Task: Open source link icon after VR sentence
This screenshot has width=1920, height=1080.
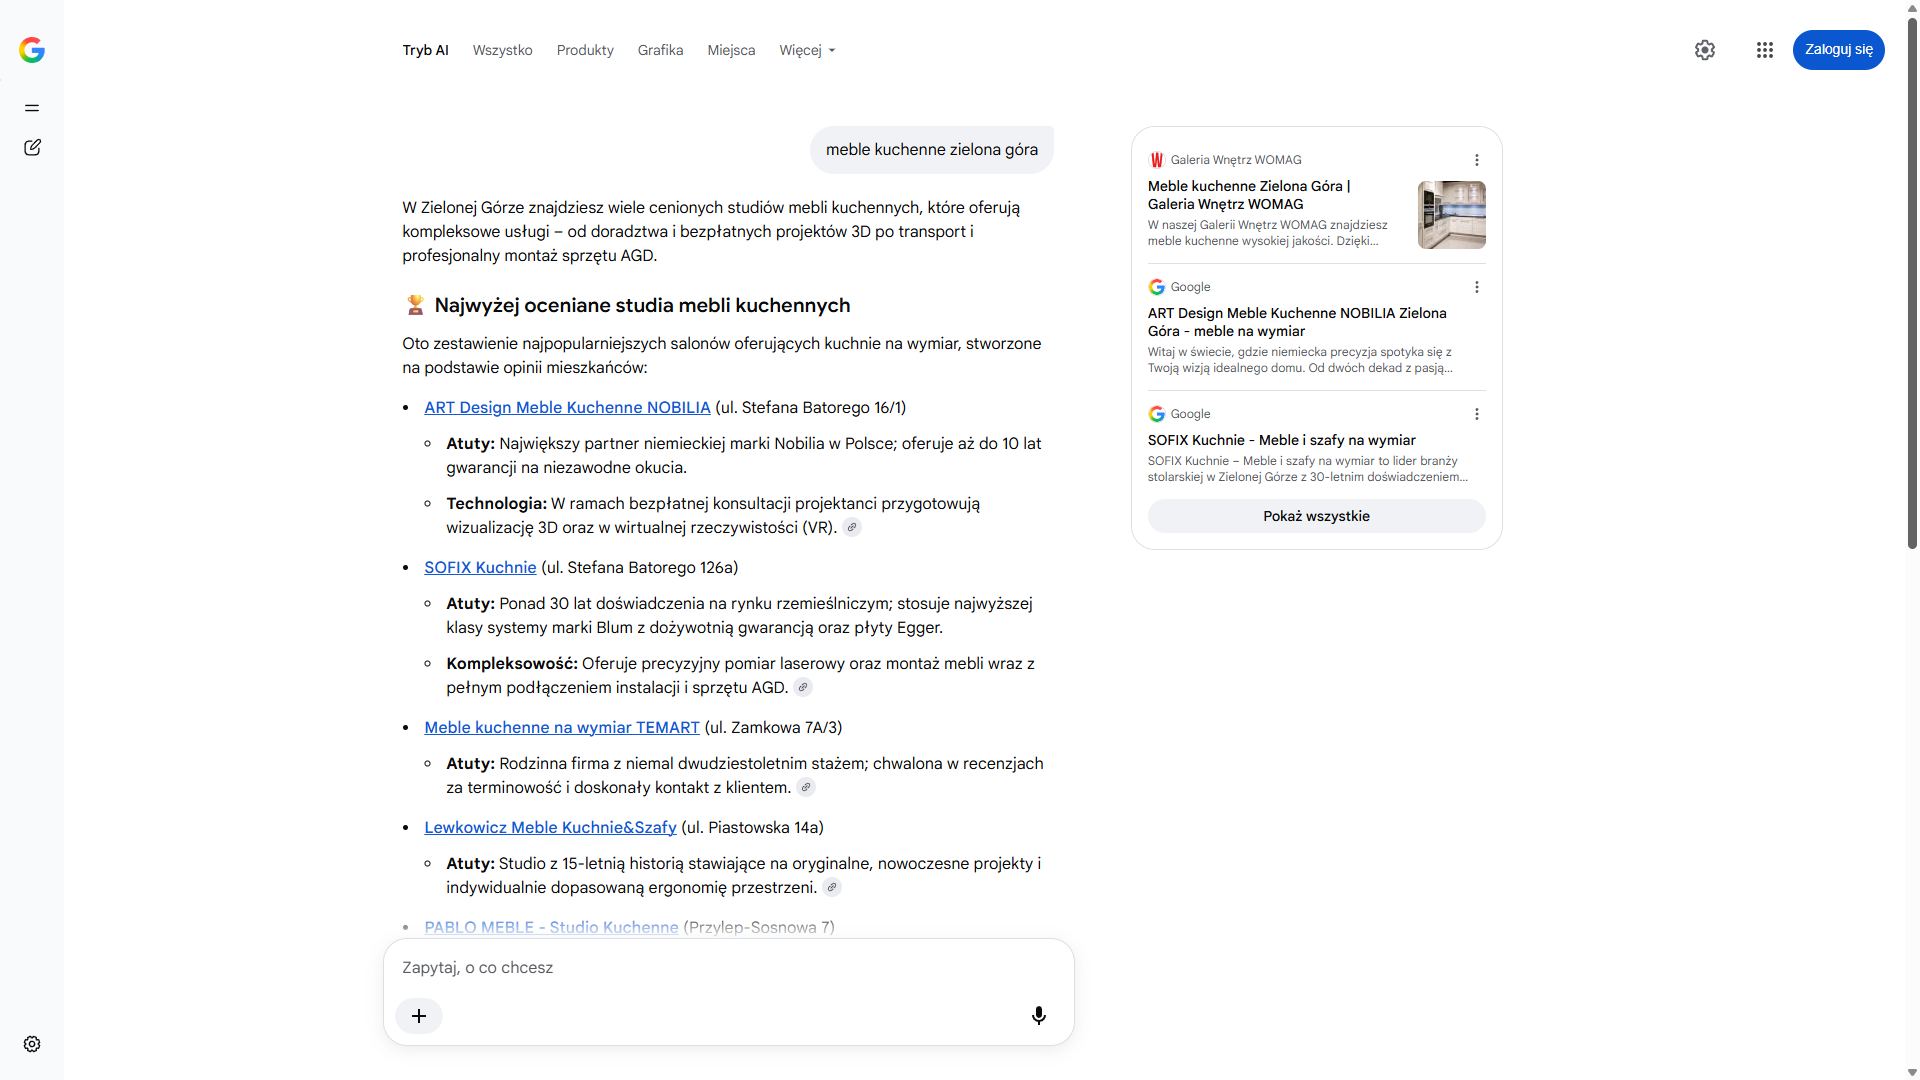Action: point(852,528)
